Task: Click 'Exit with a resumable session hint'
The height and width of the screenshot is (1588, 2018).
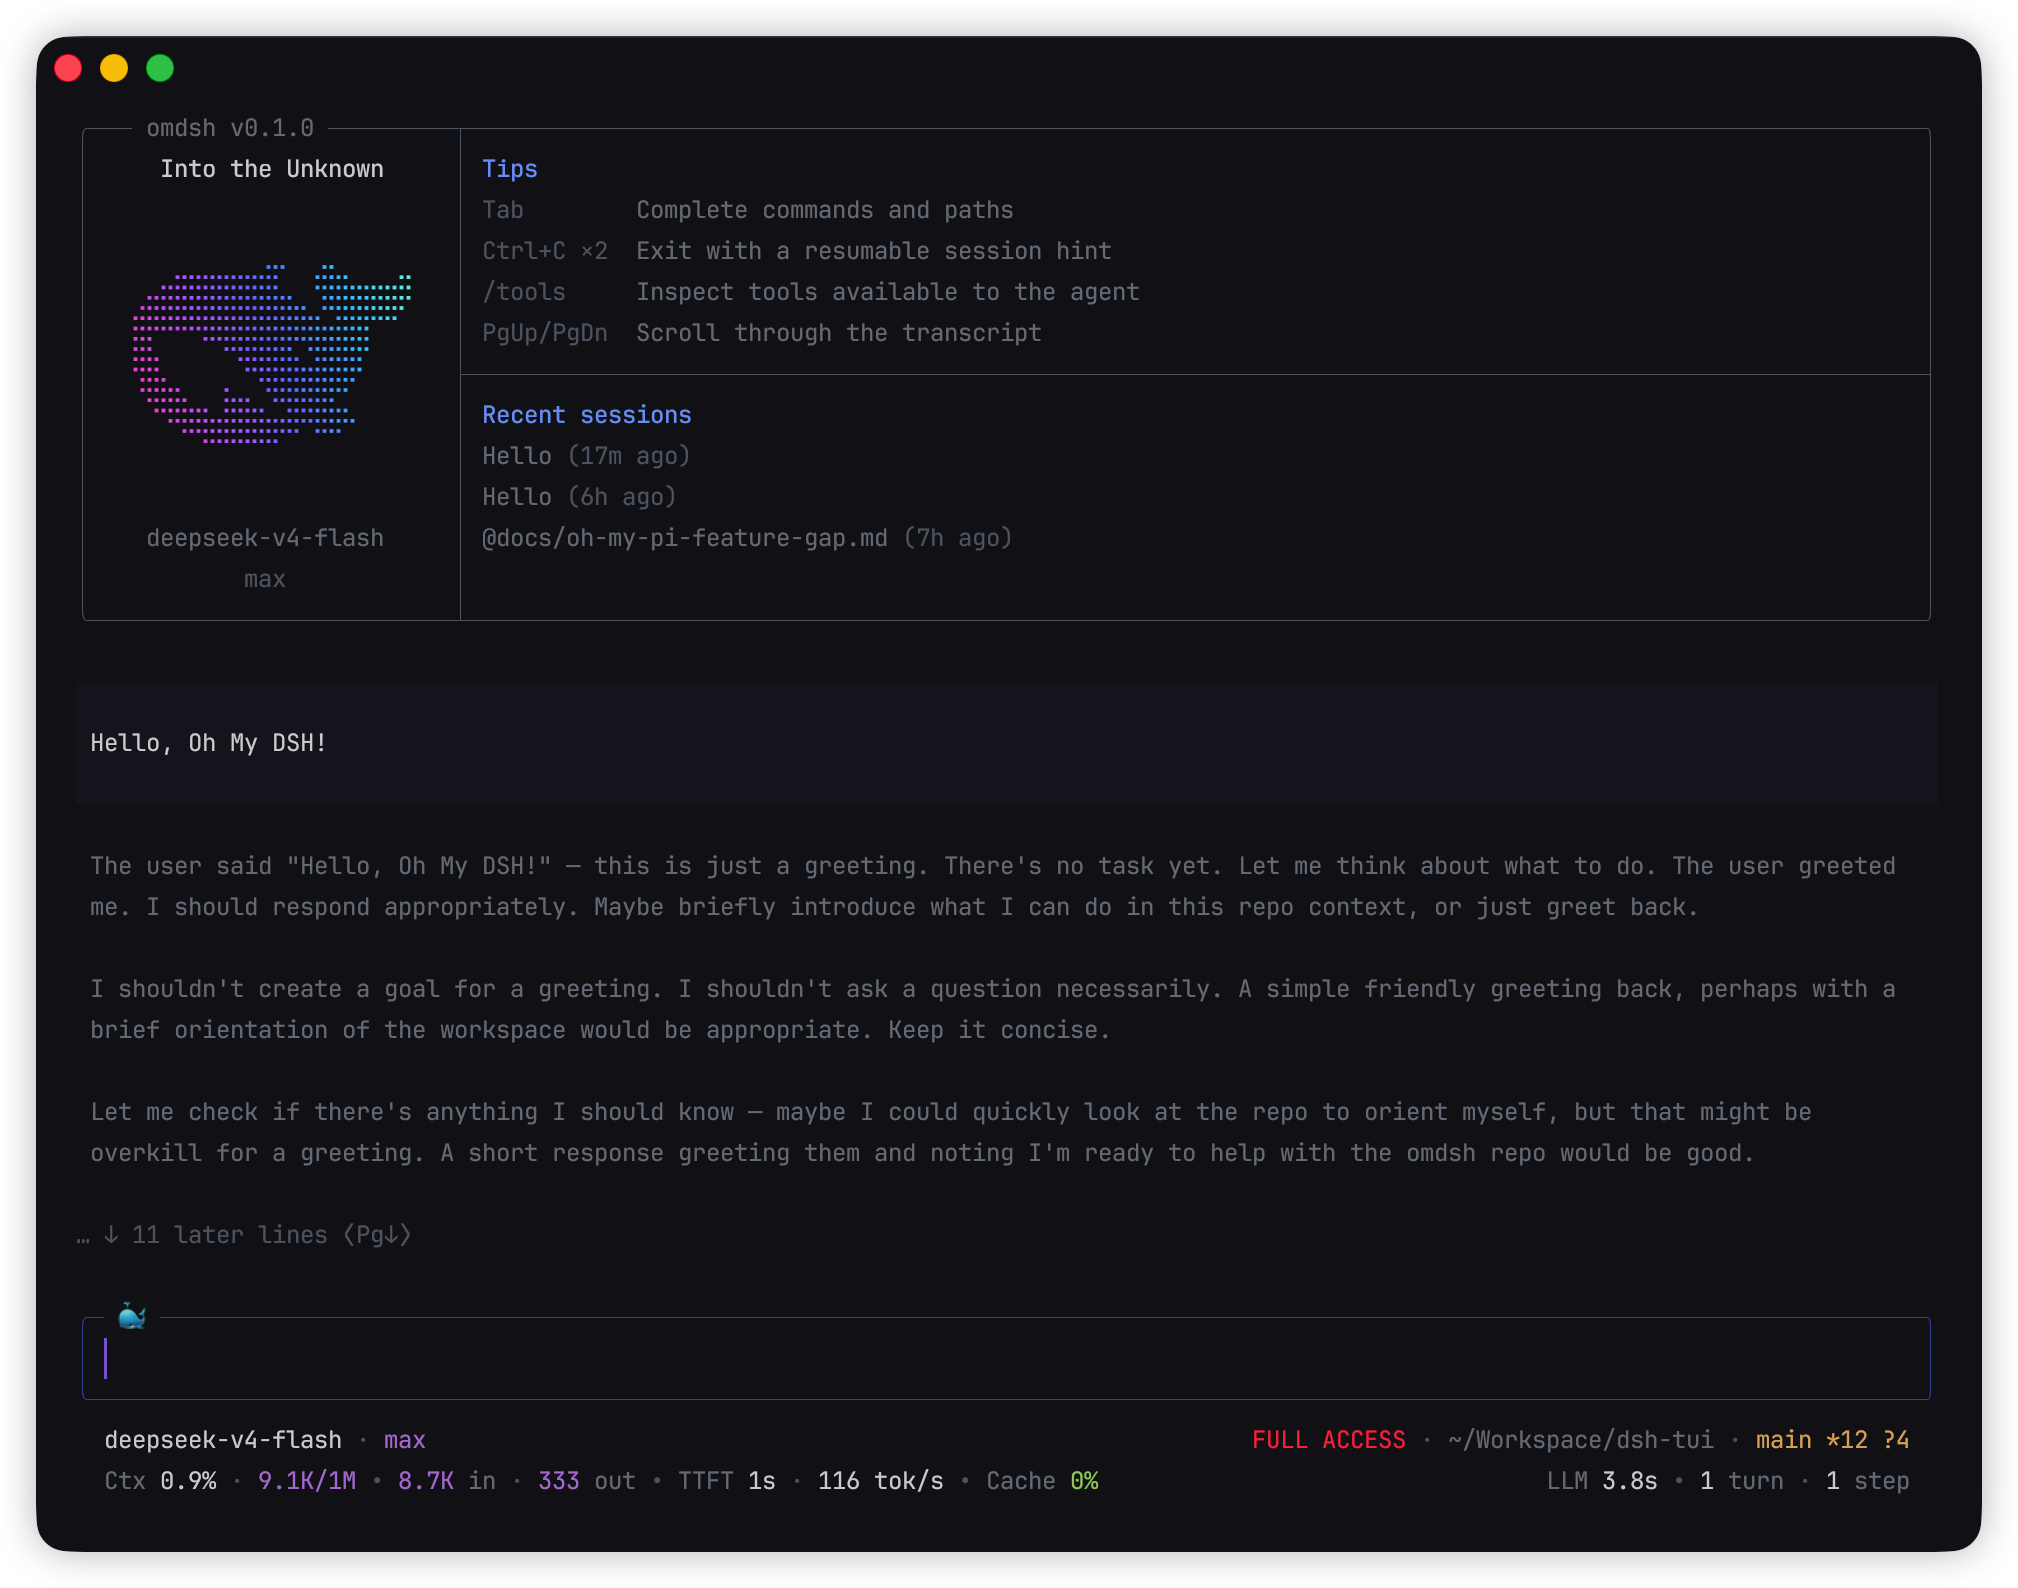Action: point(874,251)
